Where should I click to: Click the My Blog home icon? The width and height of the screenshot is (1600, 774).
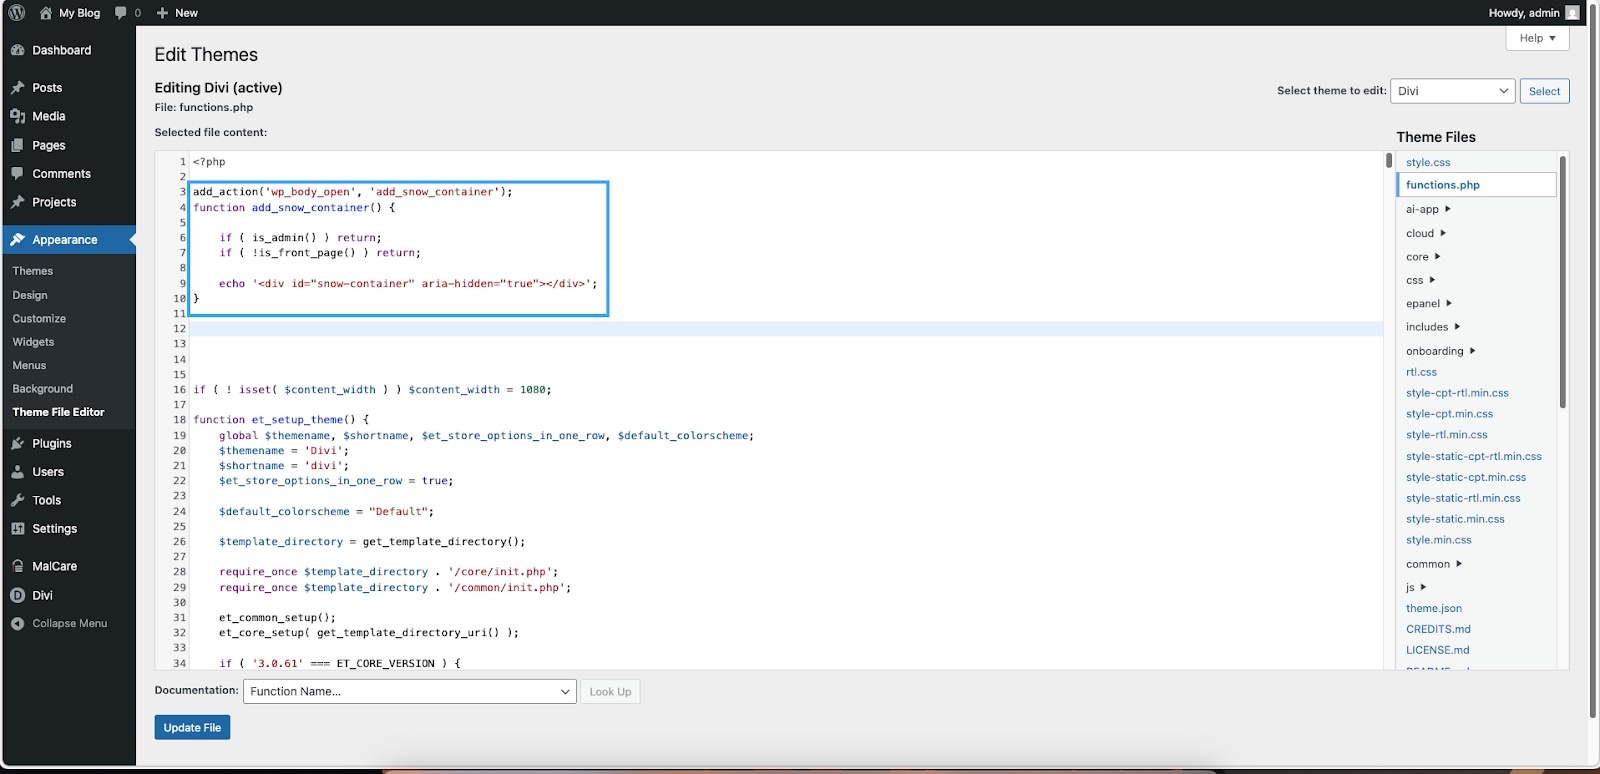pyautogui.click(x=46, y=13)
